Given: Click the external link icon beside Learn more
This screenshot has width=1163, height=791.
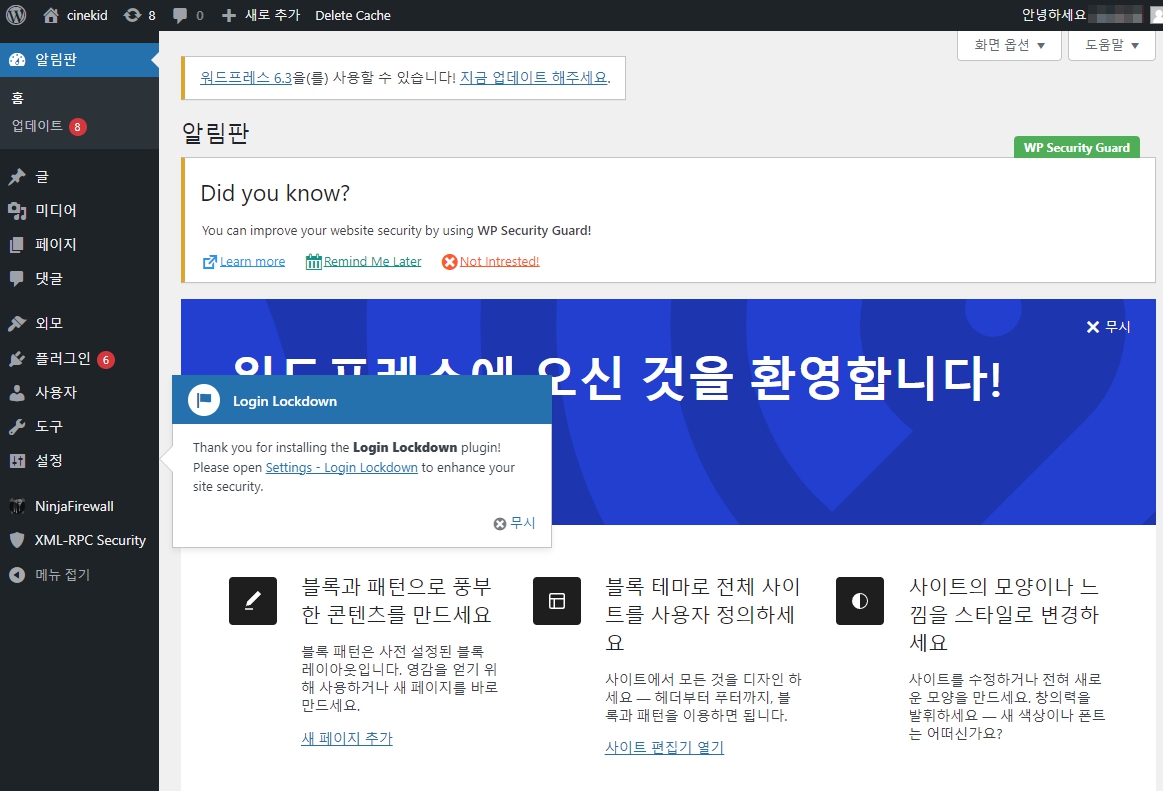Looking at the screenshot, I should pyautogui.click(x=210, y=262).
